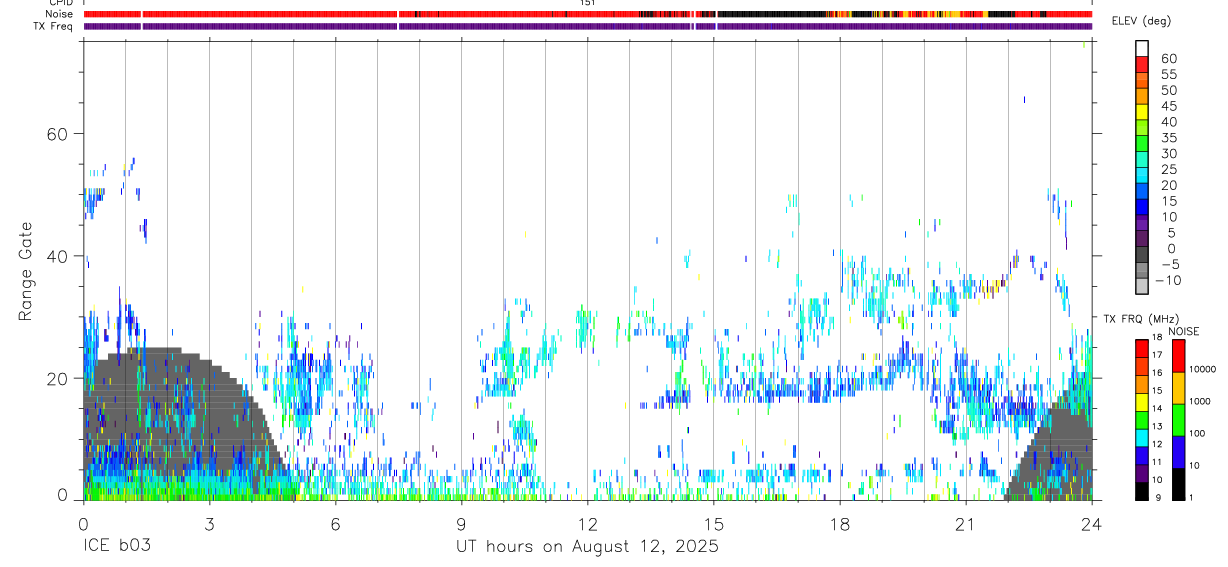Click the red 17-18 MHz TX FRQ segment
The height and width of the screenshot is (567, 1228).
click(x=1142, y=349)
